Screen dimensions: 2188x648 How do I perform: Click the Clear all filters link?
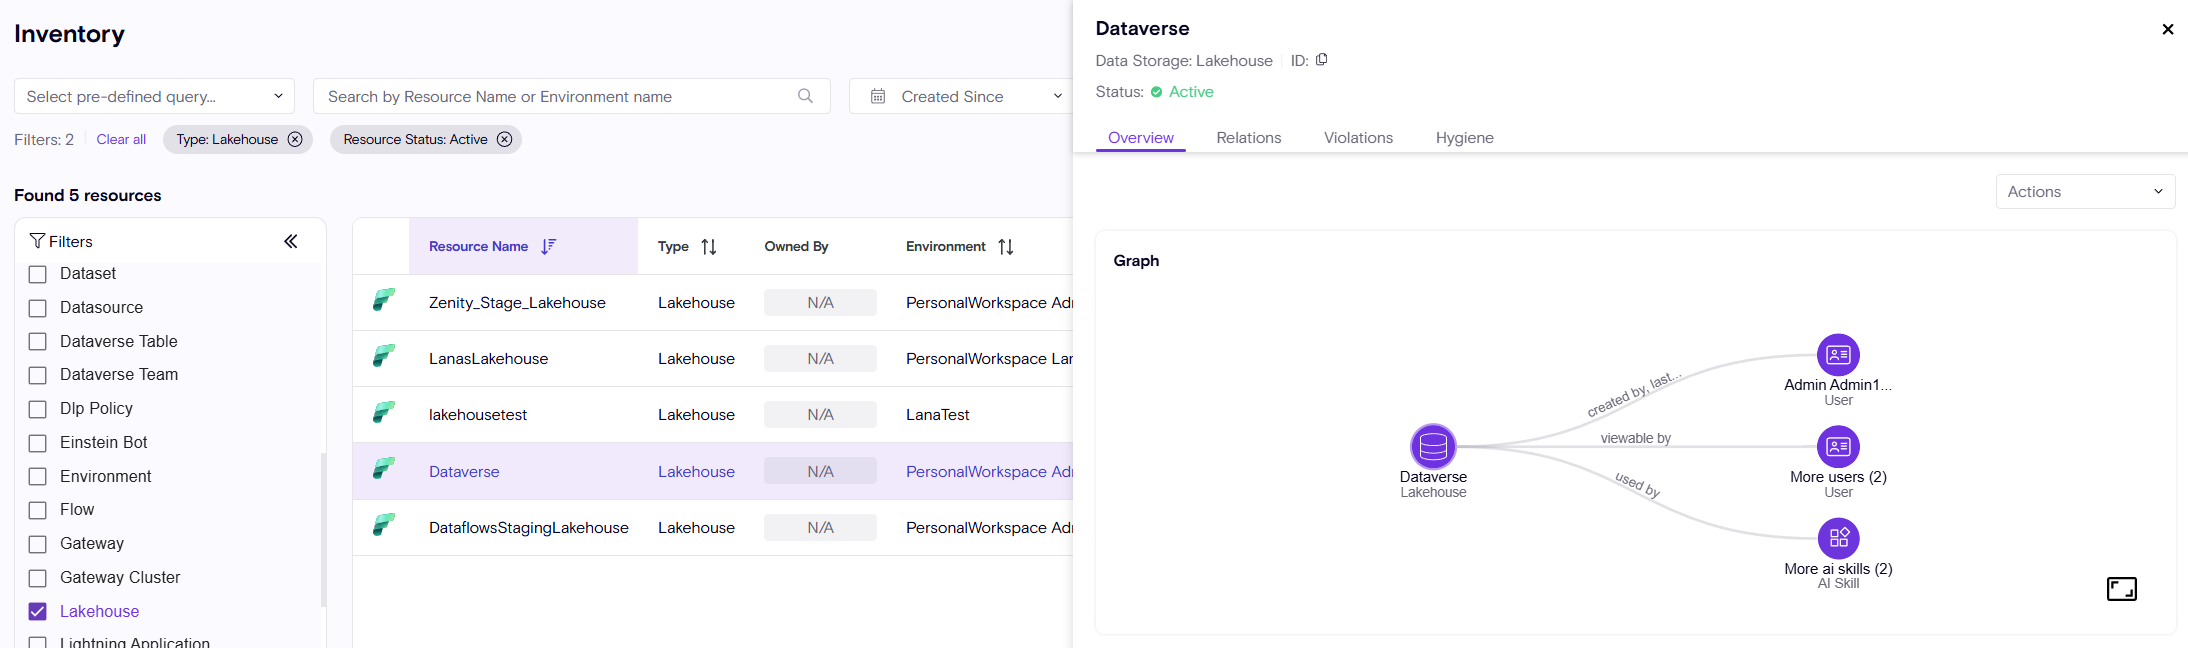121,139
